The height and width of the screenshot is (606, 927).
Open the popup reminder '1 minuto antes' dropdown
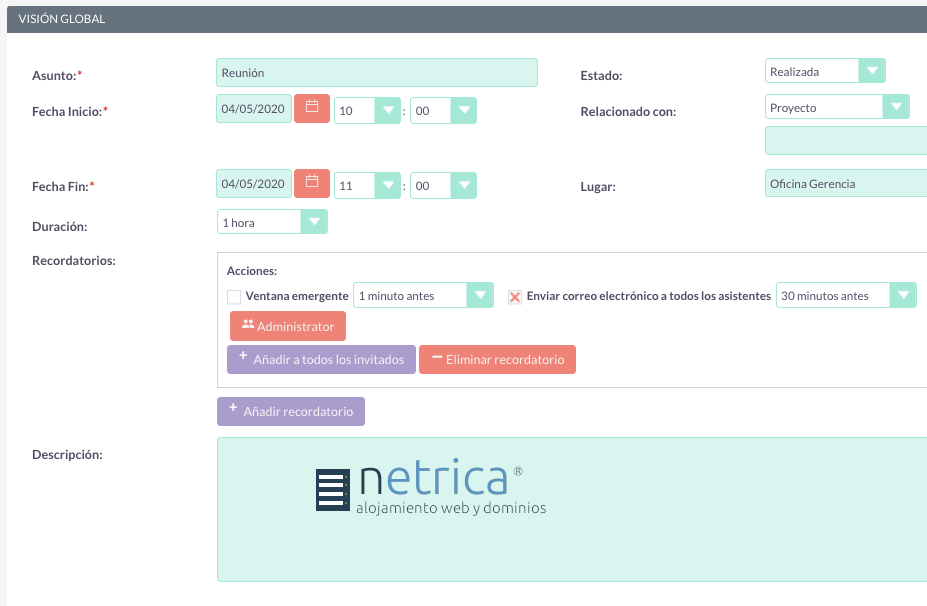coord(423,295)
